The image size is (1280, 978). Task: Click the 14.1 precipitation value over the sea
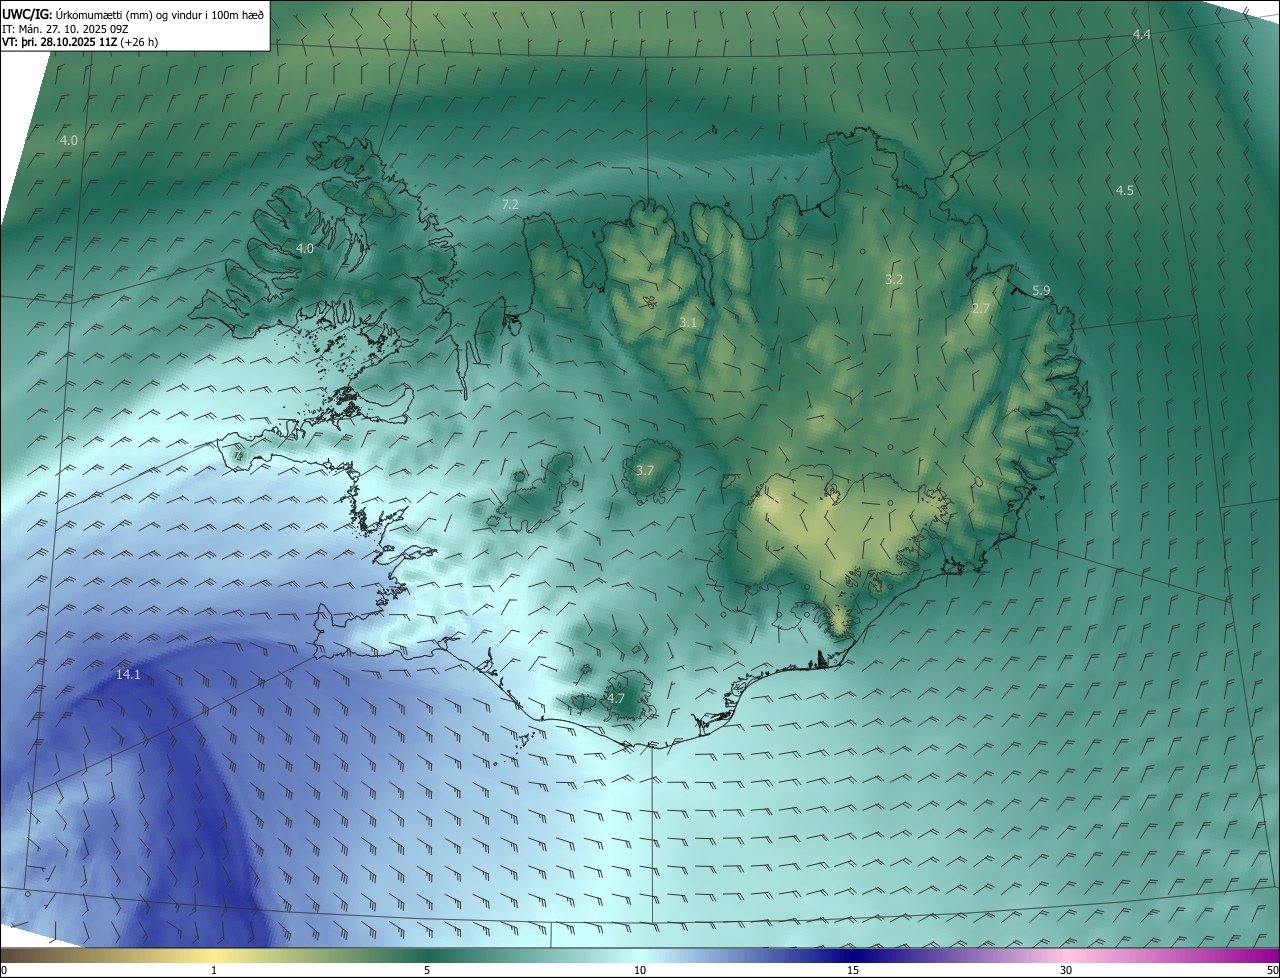pyautogui.click(x=128, y=675)
